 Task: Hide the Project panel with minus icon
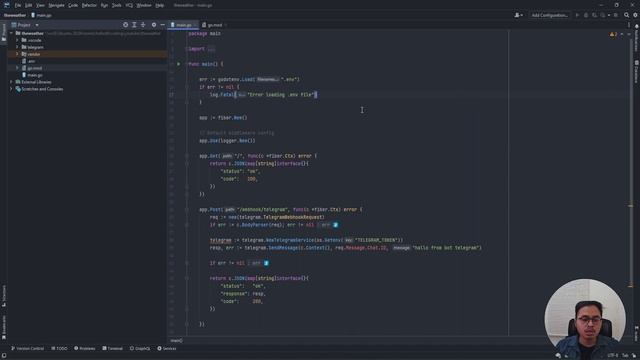tap(162, 25)
